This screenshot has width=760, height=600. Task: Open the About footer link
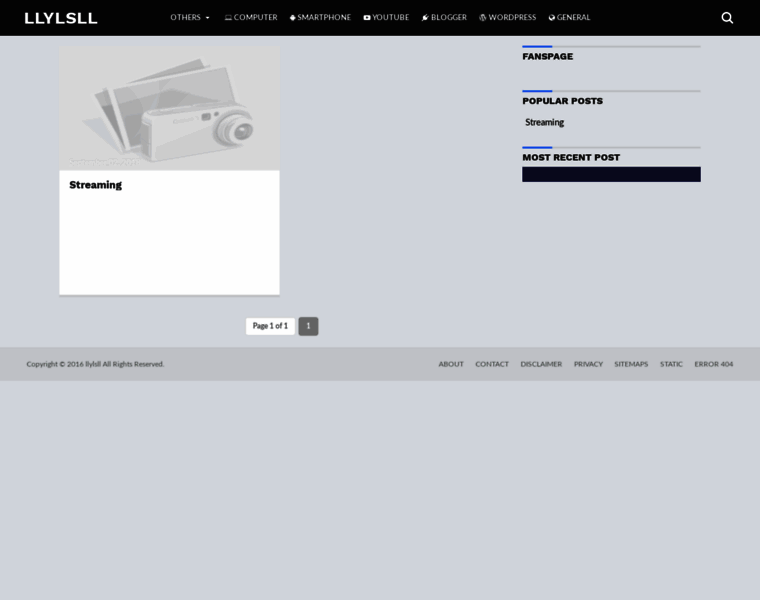451,364
